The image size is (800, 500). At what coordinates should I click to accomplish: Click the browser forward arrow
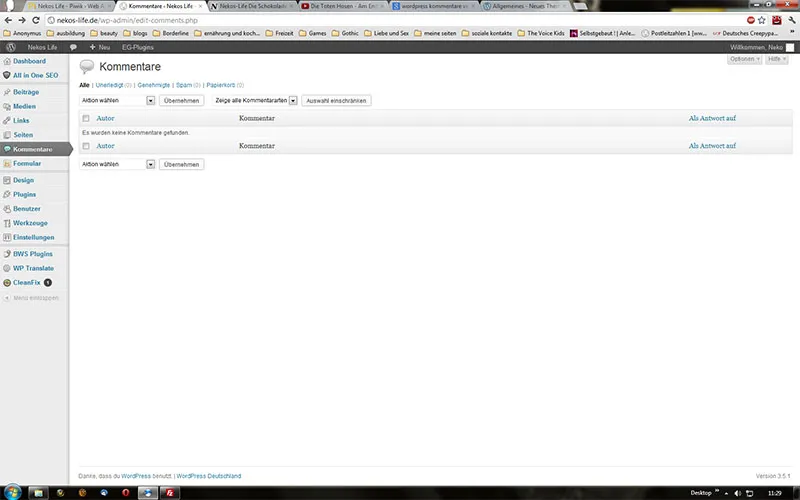[x=22, y=20]
